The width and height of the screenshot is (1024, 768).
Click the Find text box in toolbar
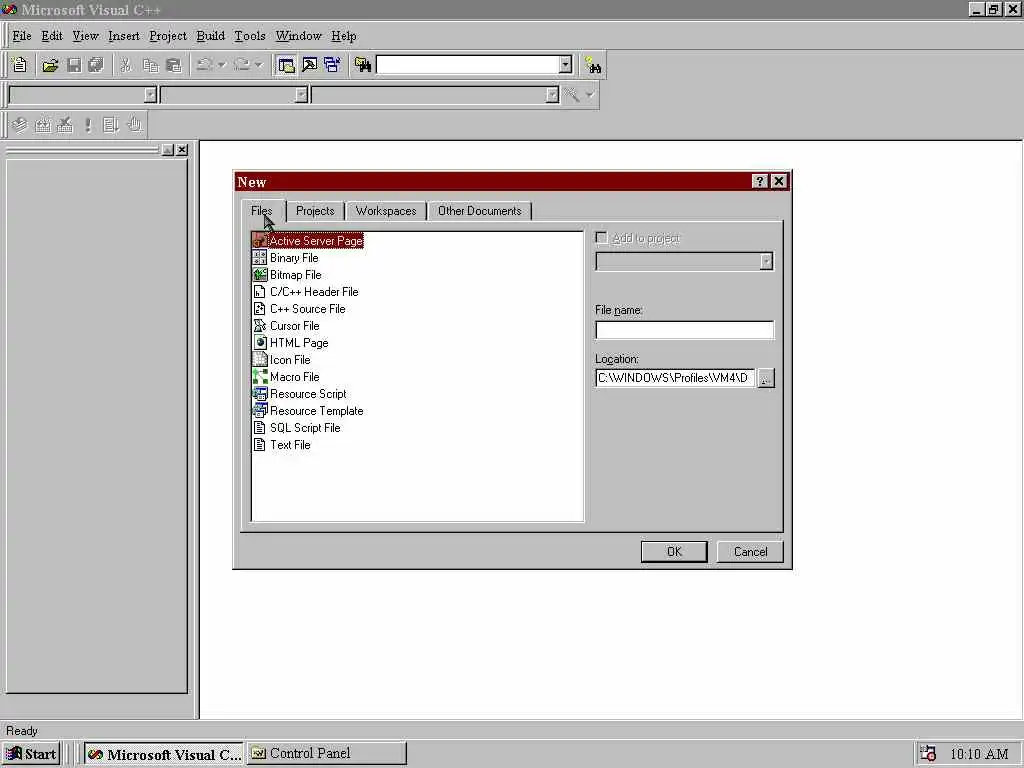(468, 65)
